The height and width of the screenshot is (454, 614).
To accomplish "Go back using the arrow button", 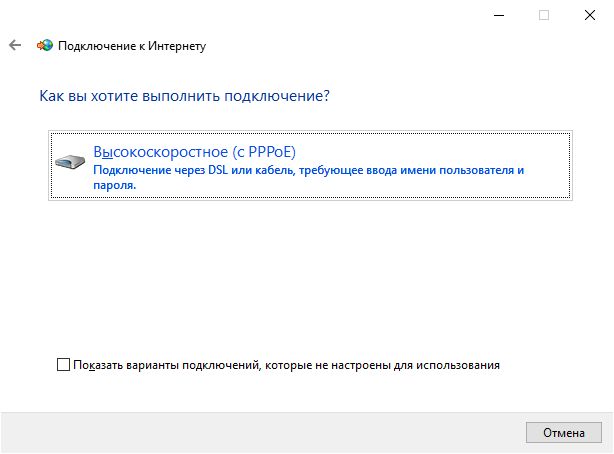I will 15,46.
